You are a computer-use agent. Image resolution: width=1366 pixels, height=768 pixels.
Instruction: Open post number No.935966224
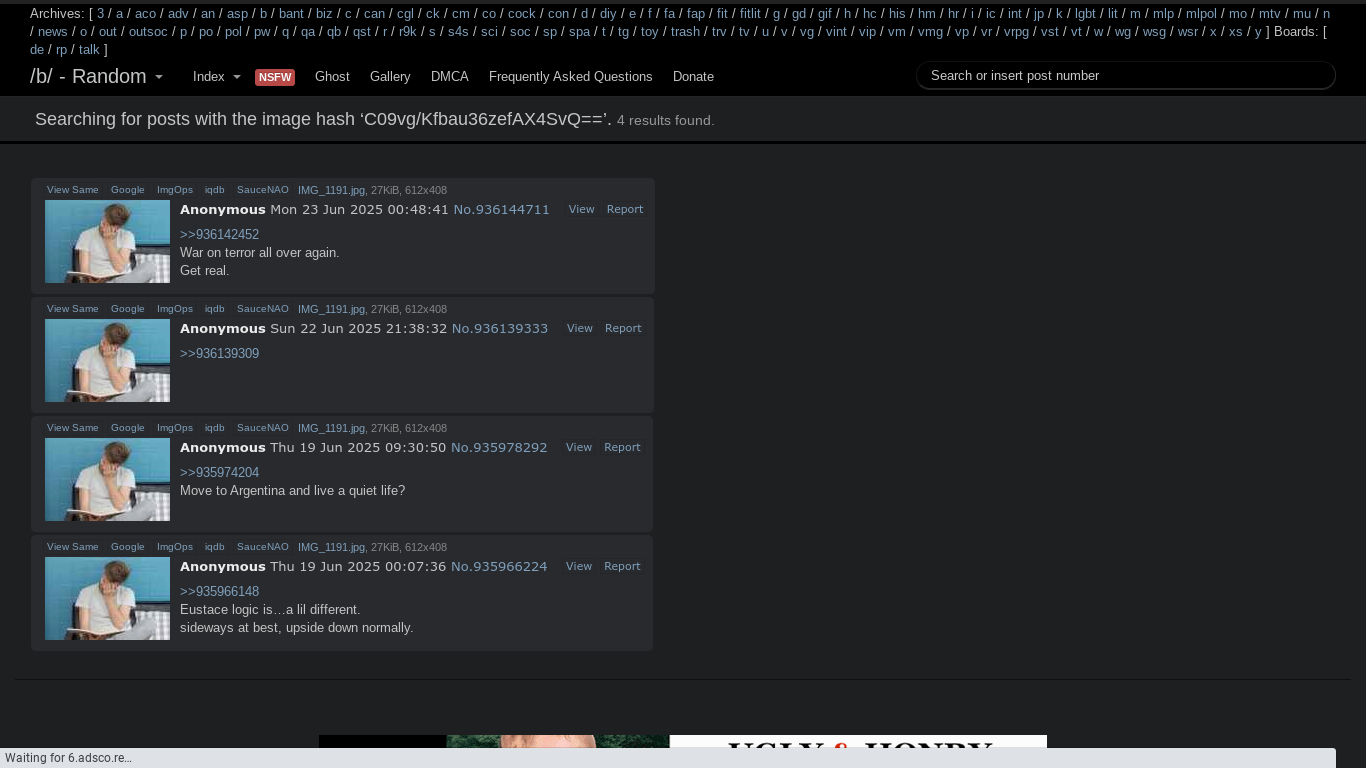[499, 567]
